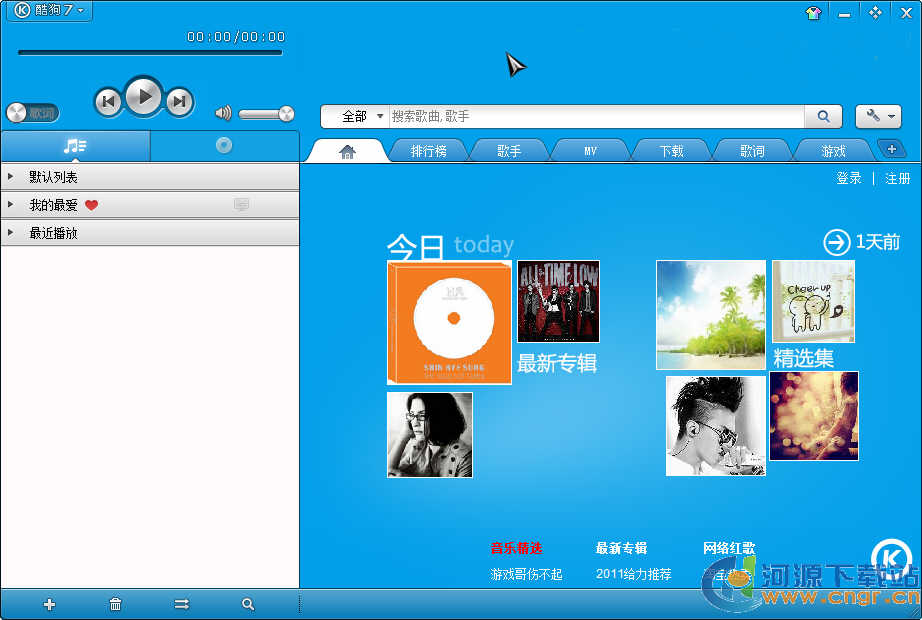Click the 登录 login link
The height and width of the screenshot is (620, 922).
849,178
